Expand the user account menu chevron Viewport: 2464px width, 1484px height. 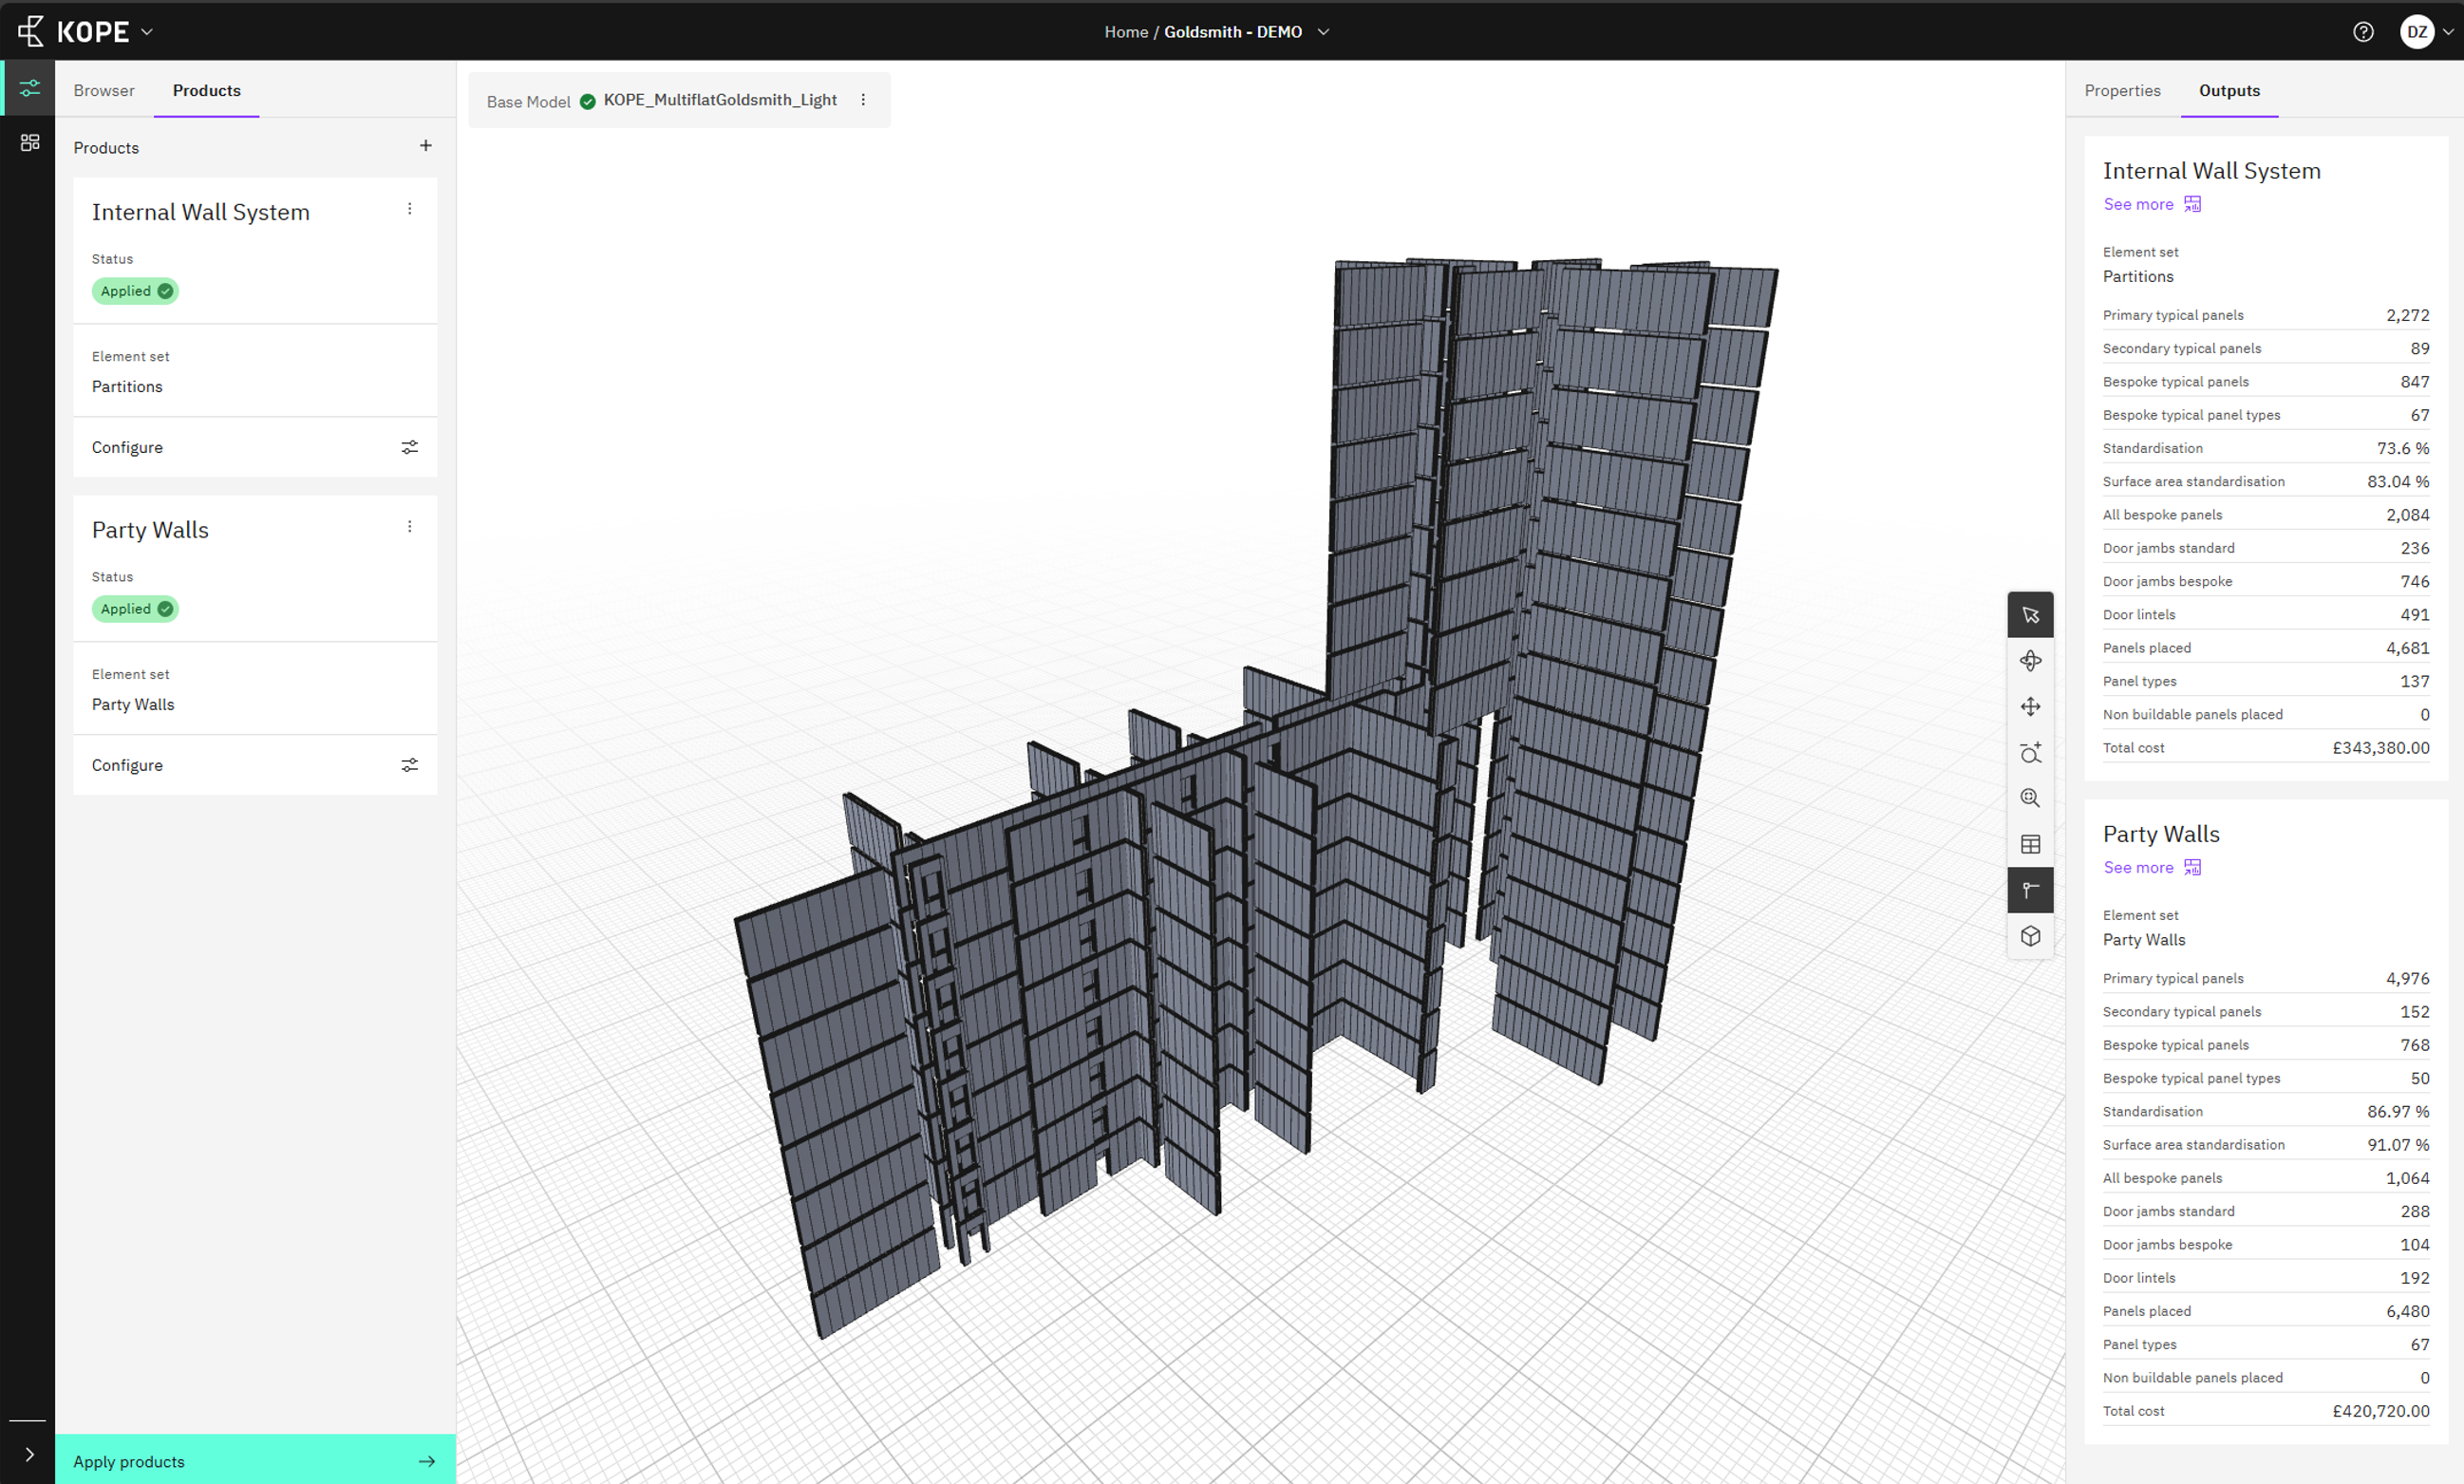point(2448,32)
